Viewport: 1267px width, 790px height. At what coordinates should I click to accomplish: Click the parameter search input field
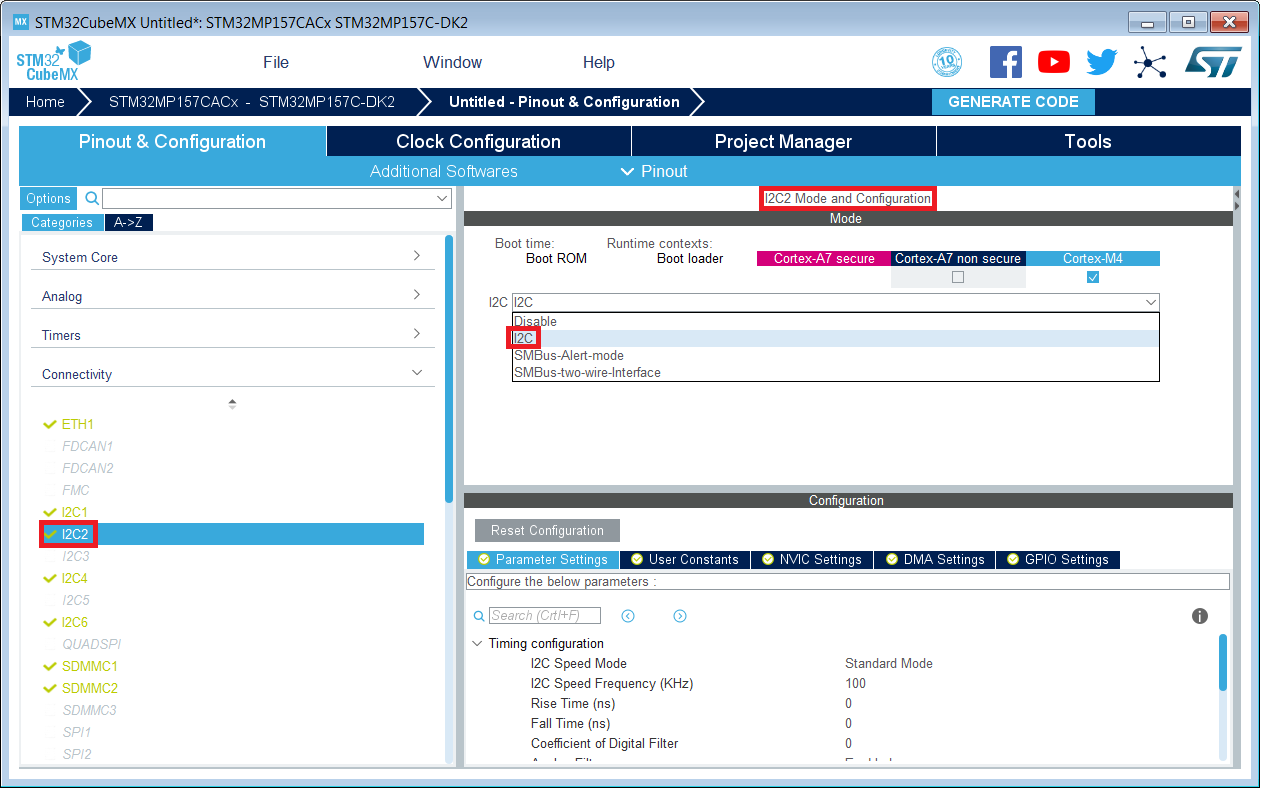click(545, 616)
